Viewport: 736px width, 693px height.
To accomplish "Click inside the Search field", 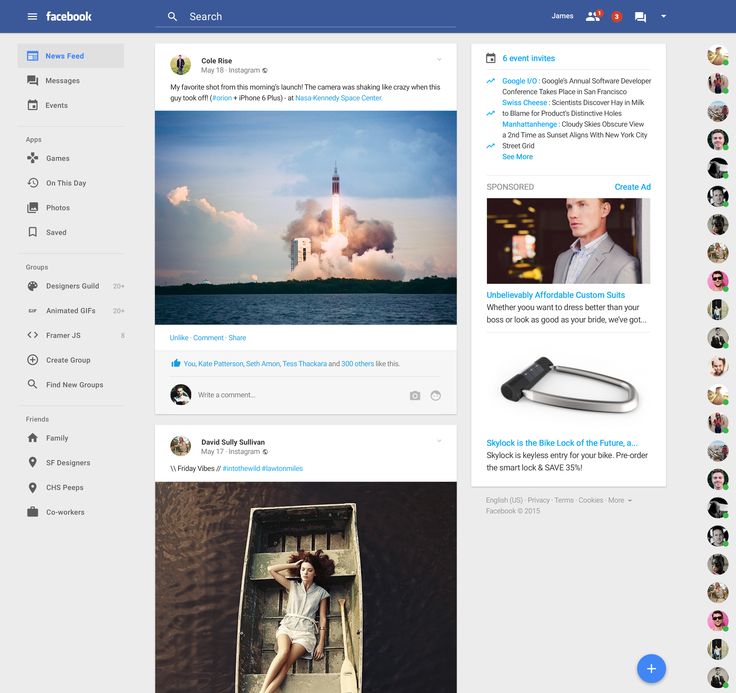I will [306, 16].
